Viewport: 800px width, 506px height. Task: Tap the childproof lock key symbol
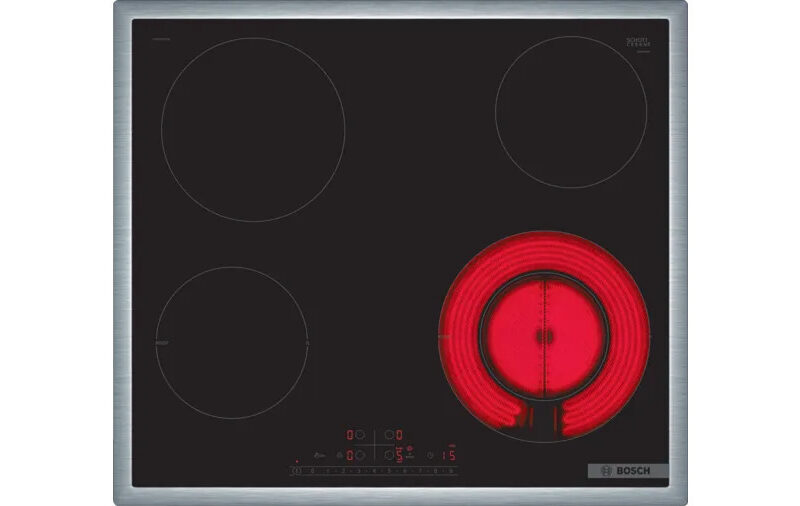[x=319, y=456]
